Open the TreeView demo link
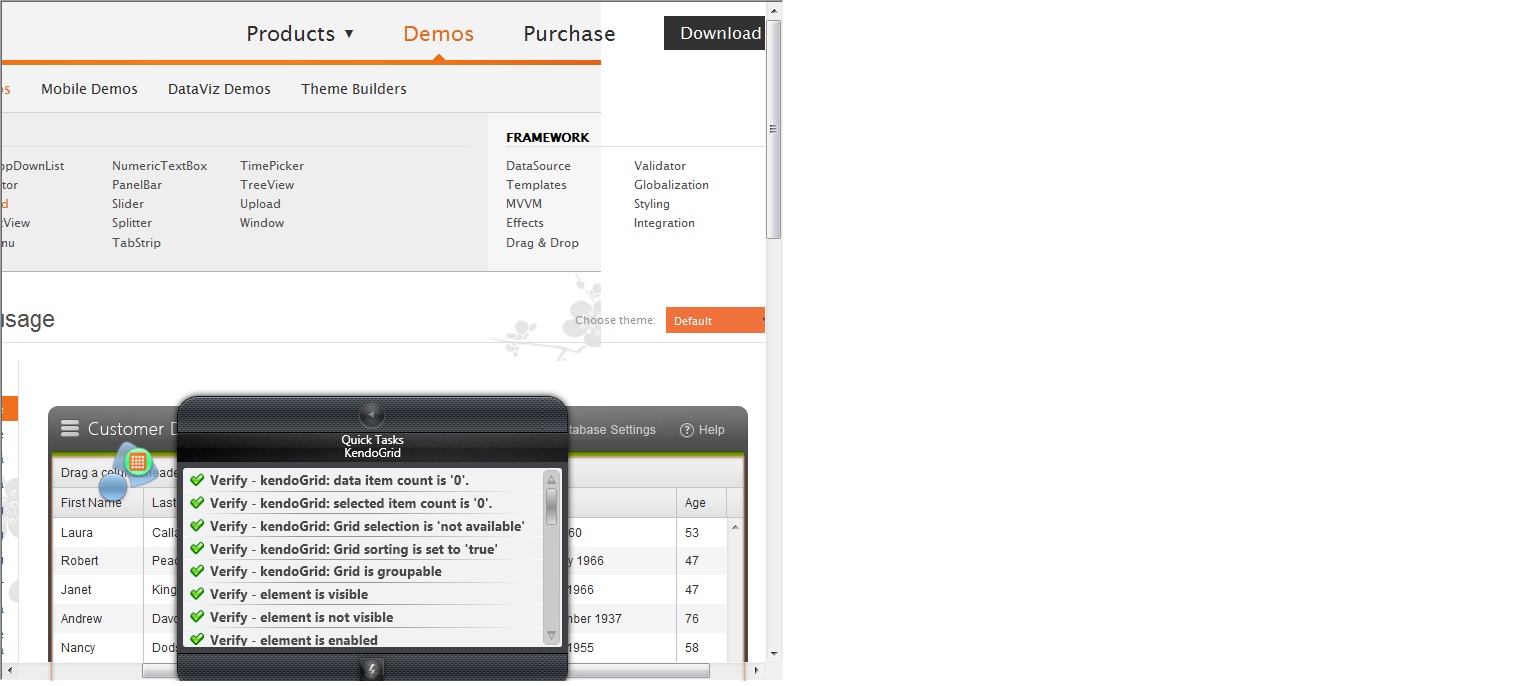1540x686 pixels. point(267,185)
